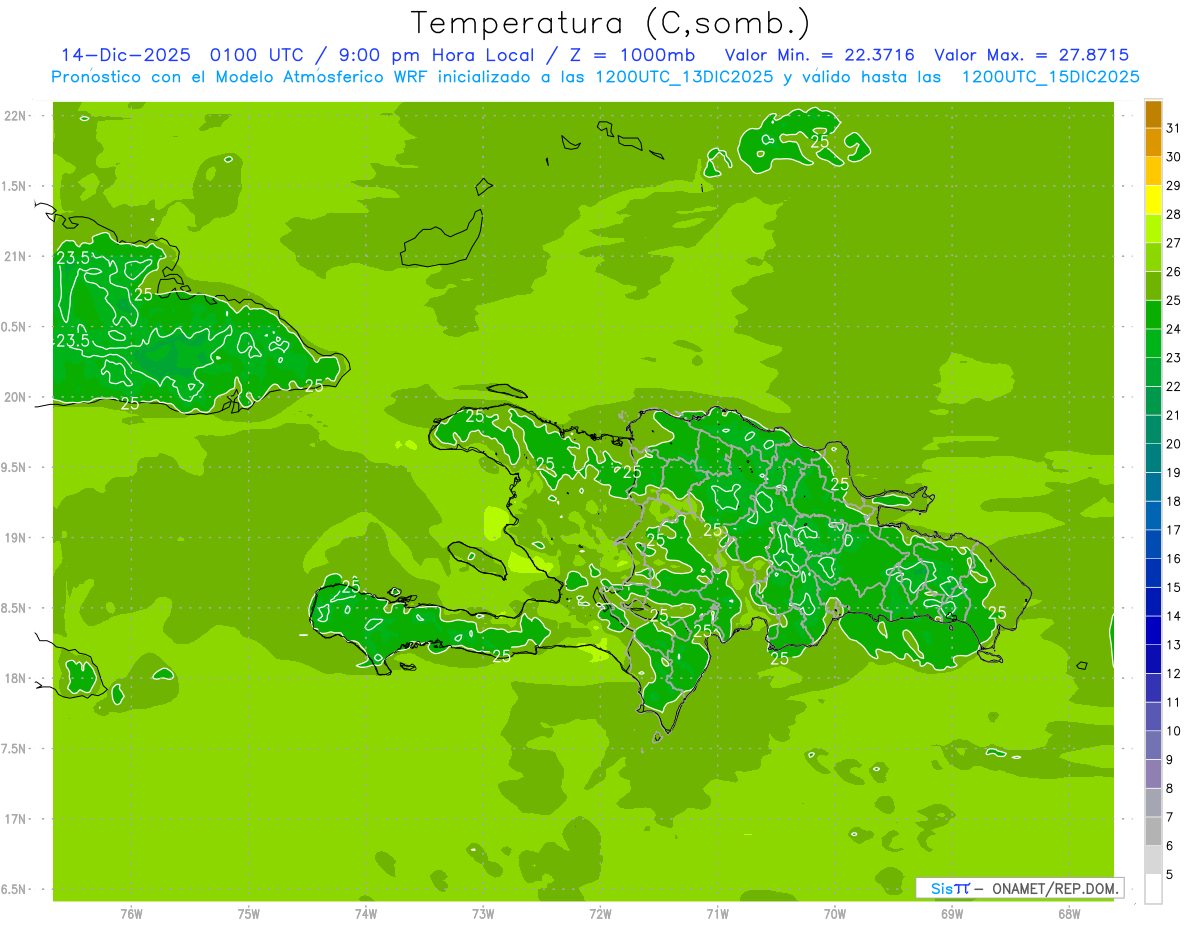Viewport: 1200px width, 927px height.
Task: Pick the yellow swatch between 28 and 29
Action: 1153,200
